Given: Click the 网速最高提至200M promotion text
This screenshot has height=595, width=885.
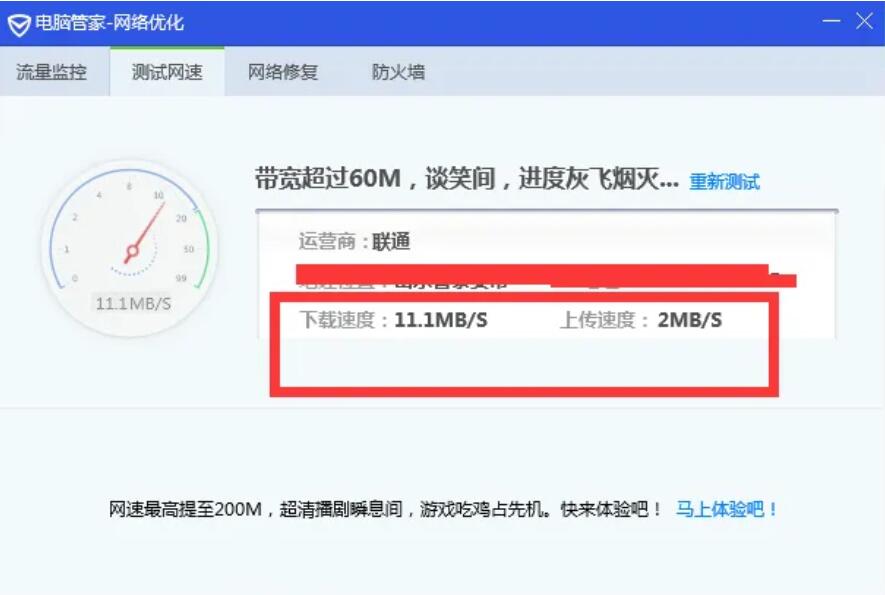Looking at the screenshot, I should tap(385, 509).
